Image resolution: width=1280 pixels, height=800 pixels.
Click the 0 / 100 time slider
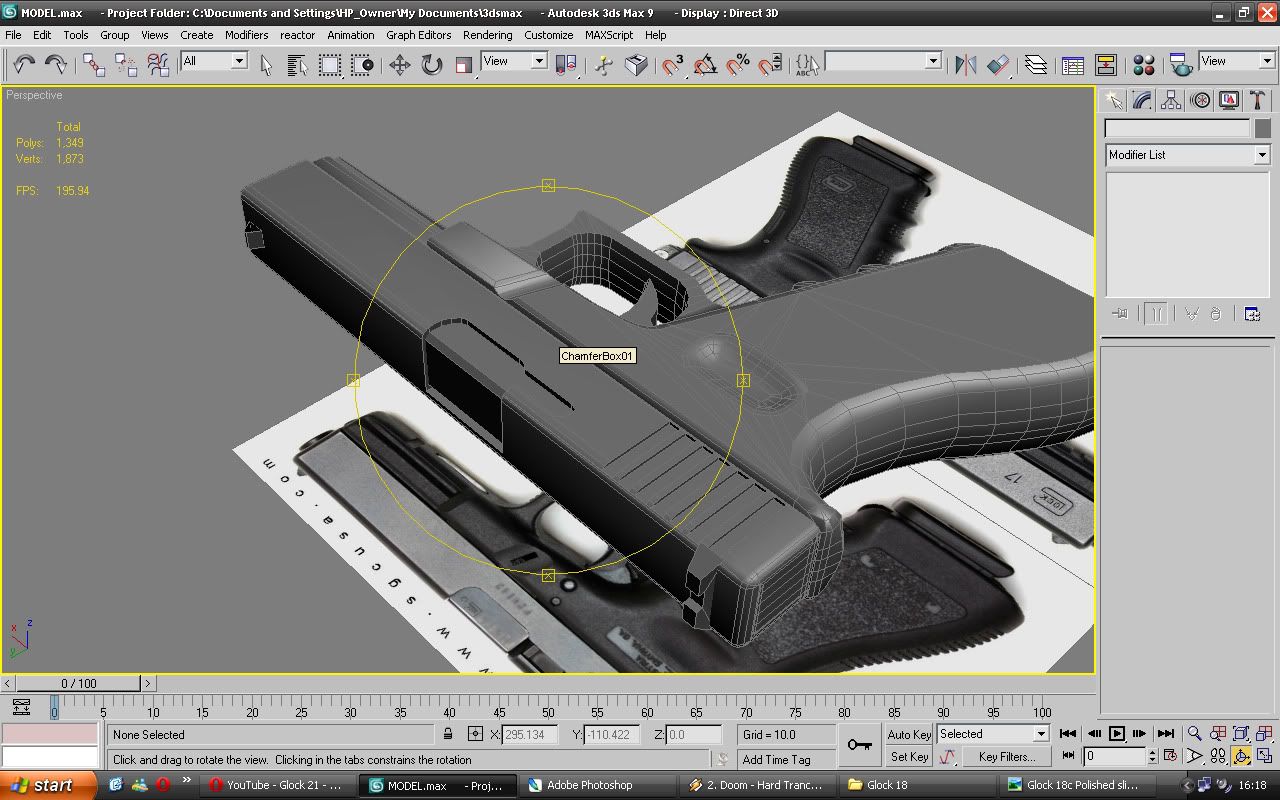79,684
